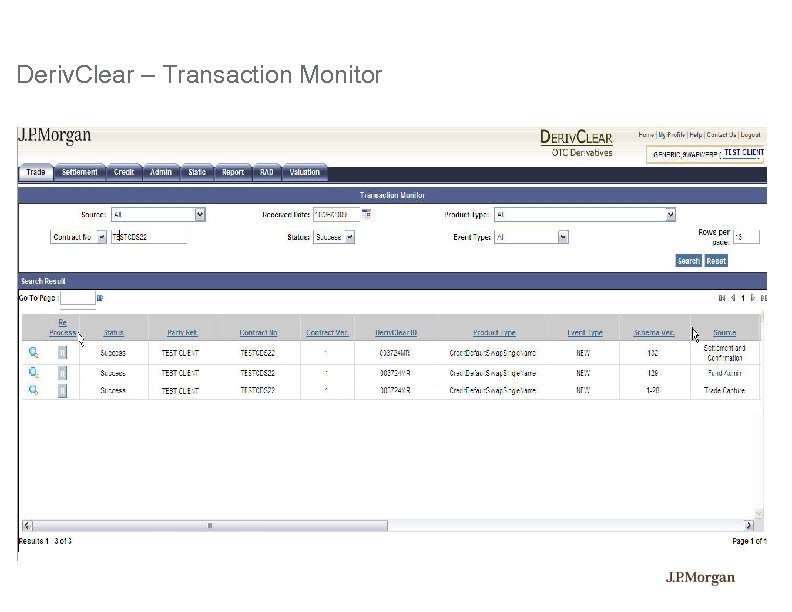Open the Report tab
Viewport: 792px width, 612px height.
233,172
